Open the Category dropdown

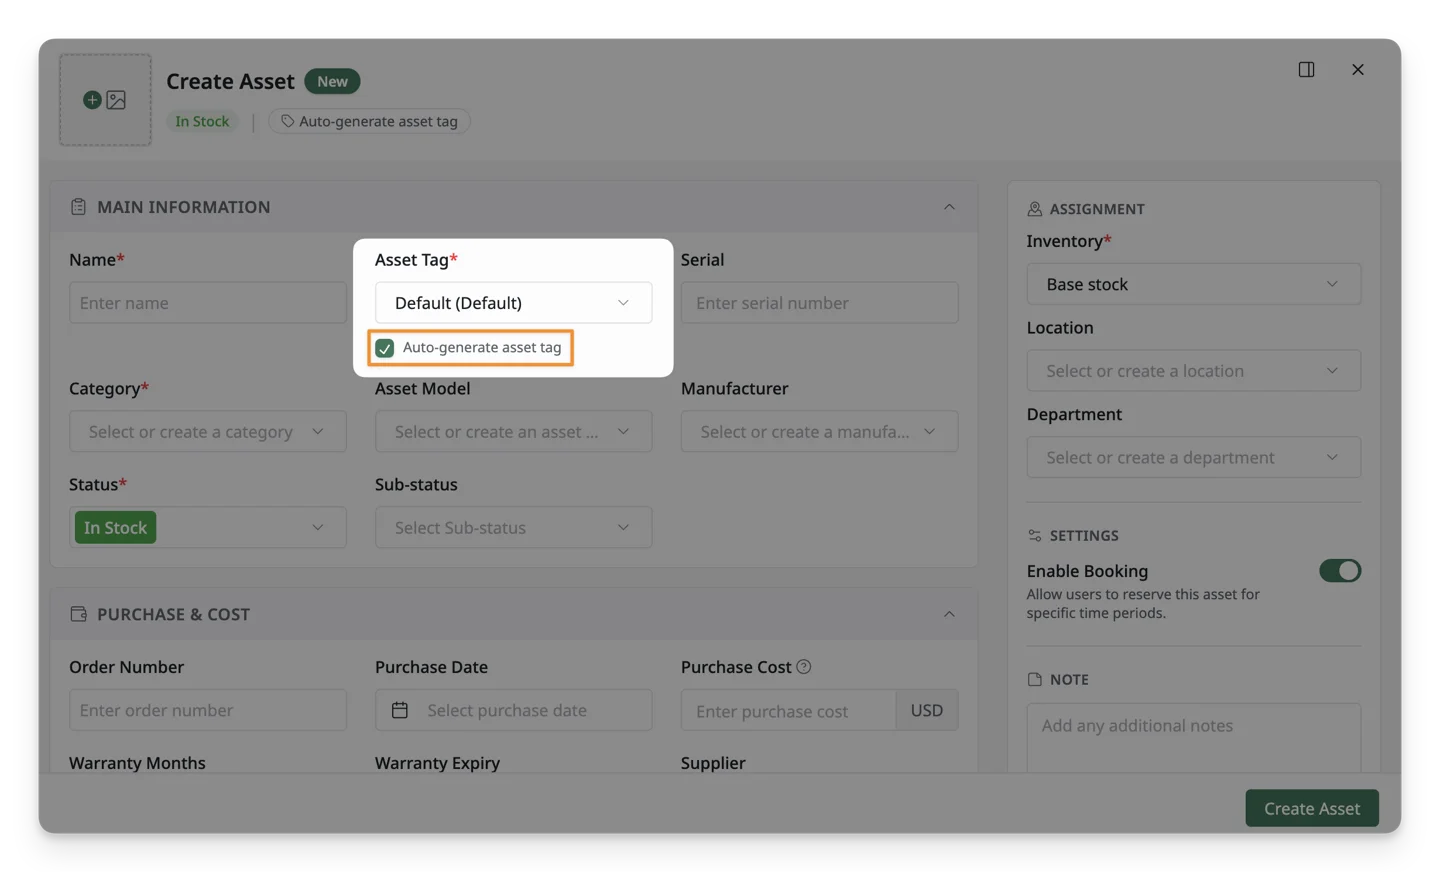(208, 432)
